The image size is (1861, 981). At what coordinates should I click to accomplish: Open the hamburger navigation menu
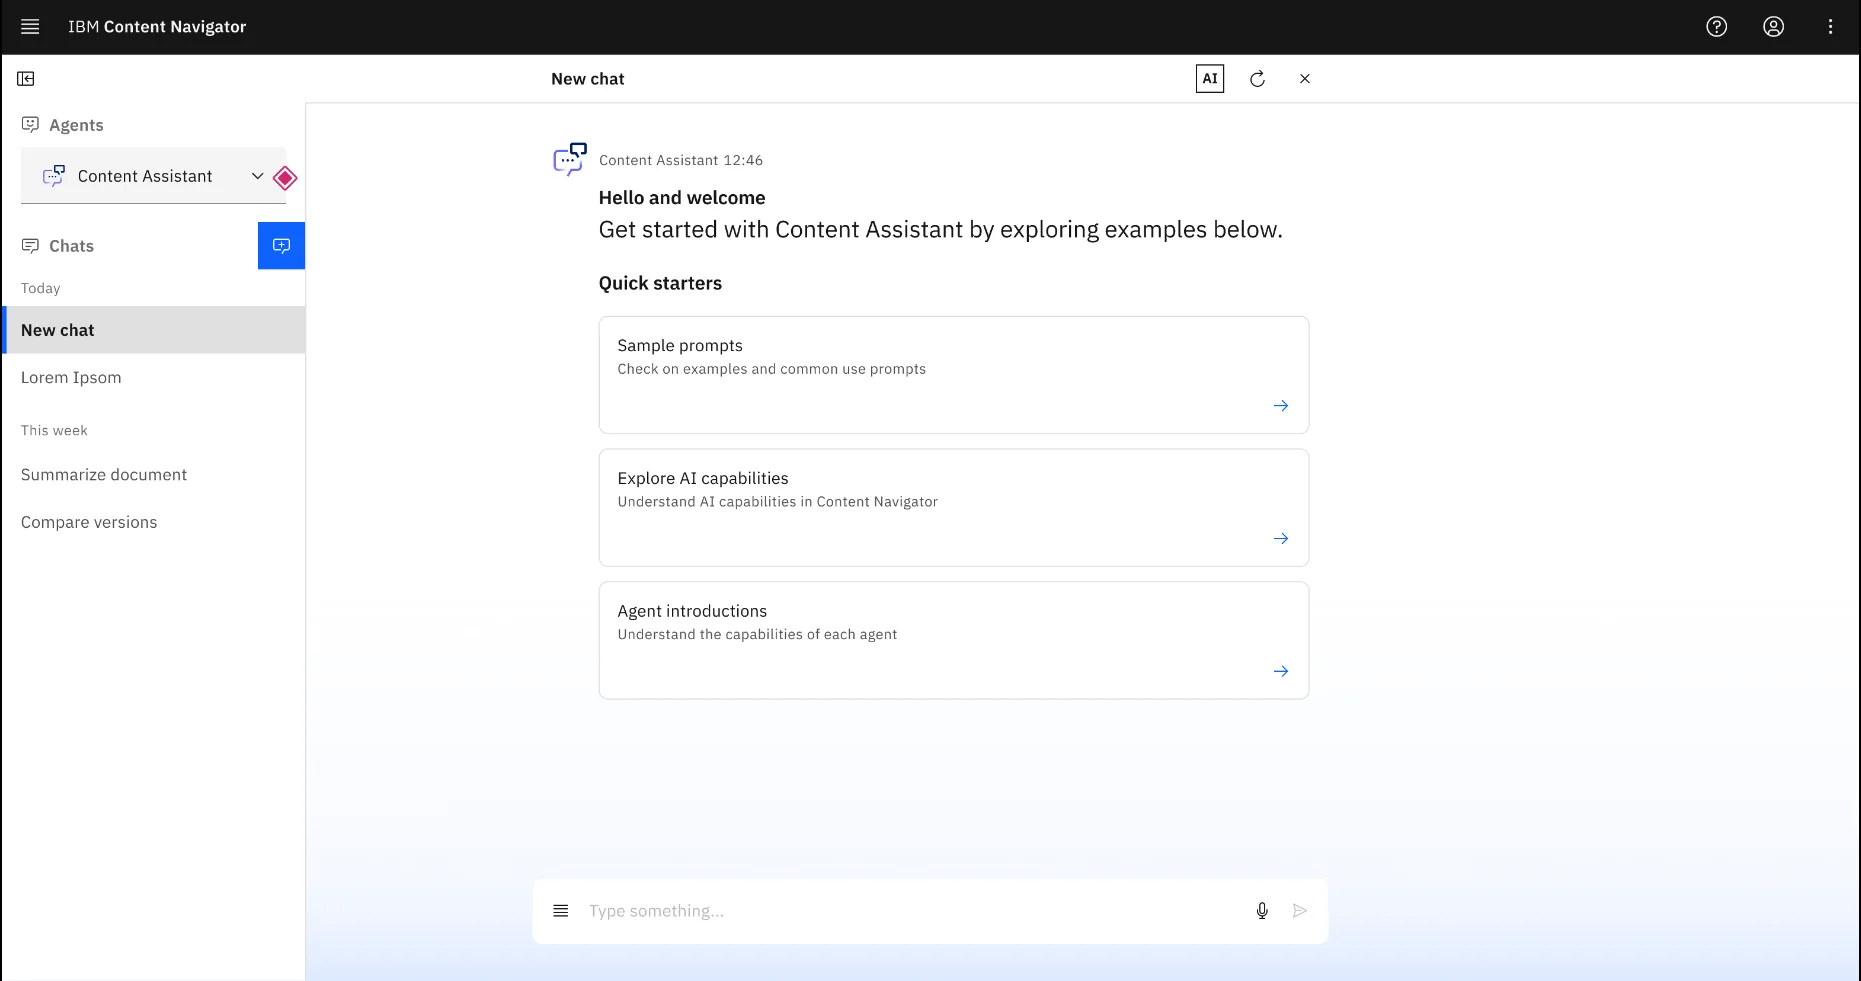tap(30, 27)
